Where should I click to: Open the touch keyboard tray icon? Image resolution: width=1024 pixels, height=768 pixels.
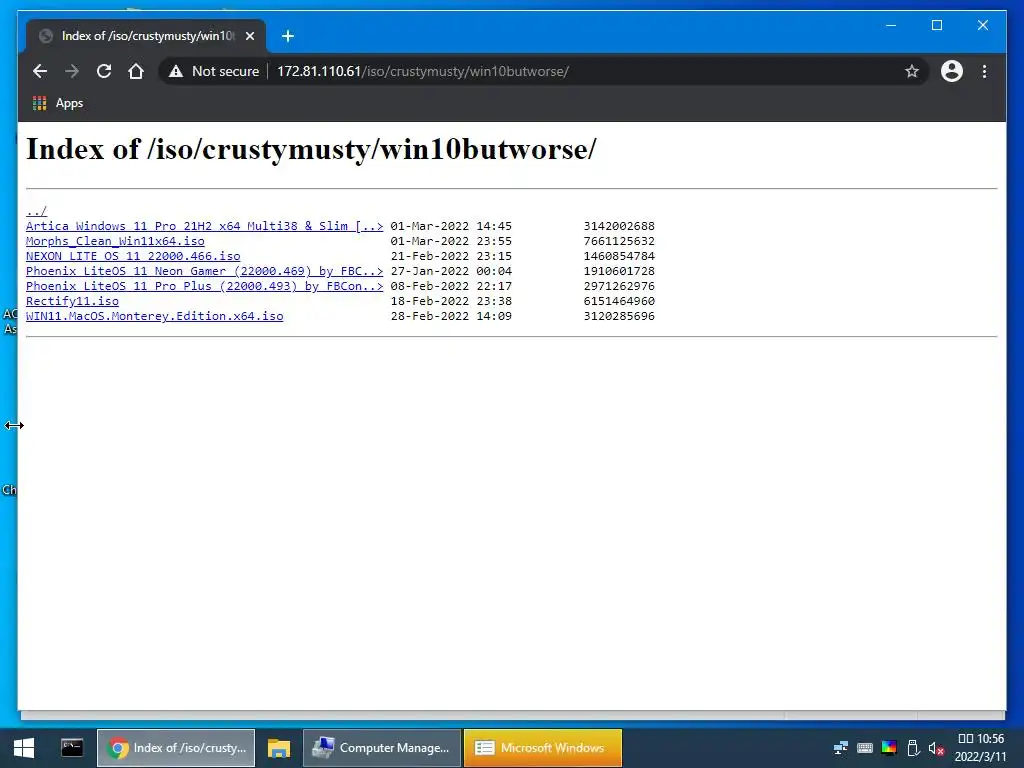(x=865, y=748)
